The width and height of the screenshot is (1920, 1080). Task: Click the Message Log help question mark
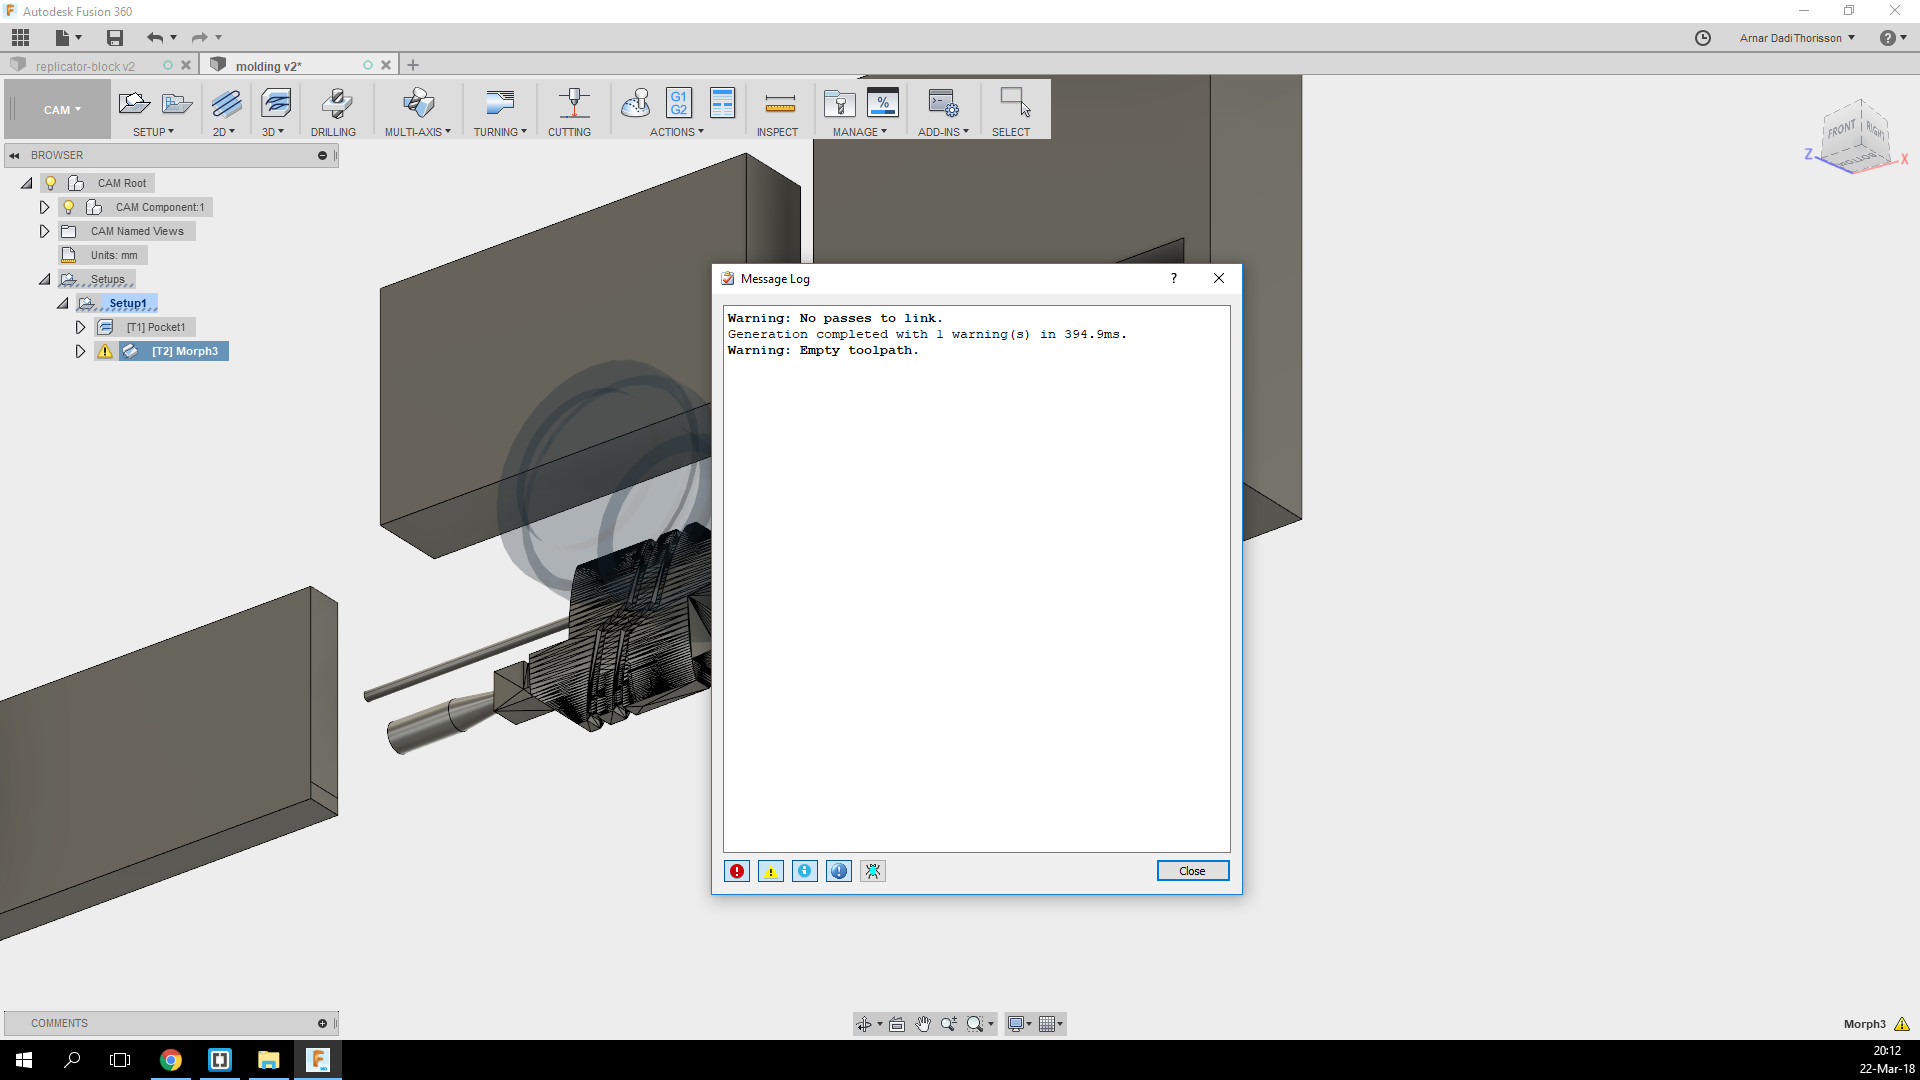(1174, 279)
